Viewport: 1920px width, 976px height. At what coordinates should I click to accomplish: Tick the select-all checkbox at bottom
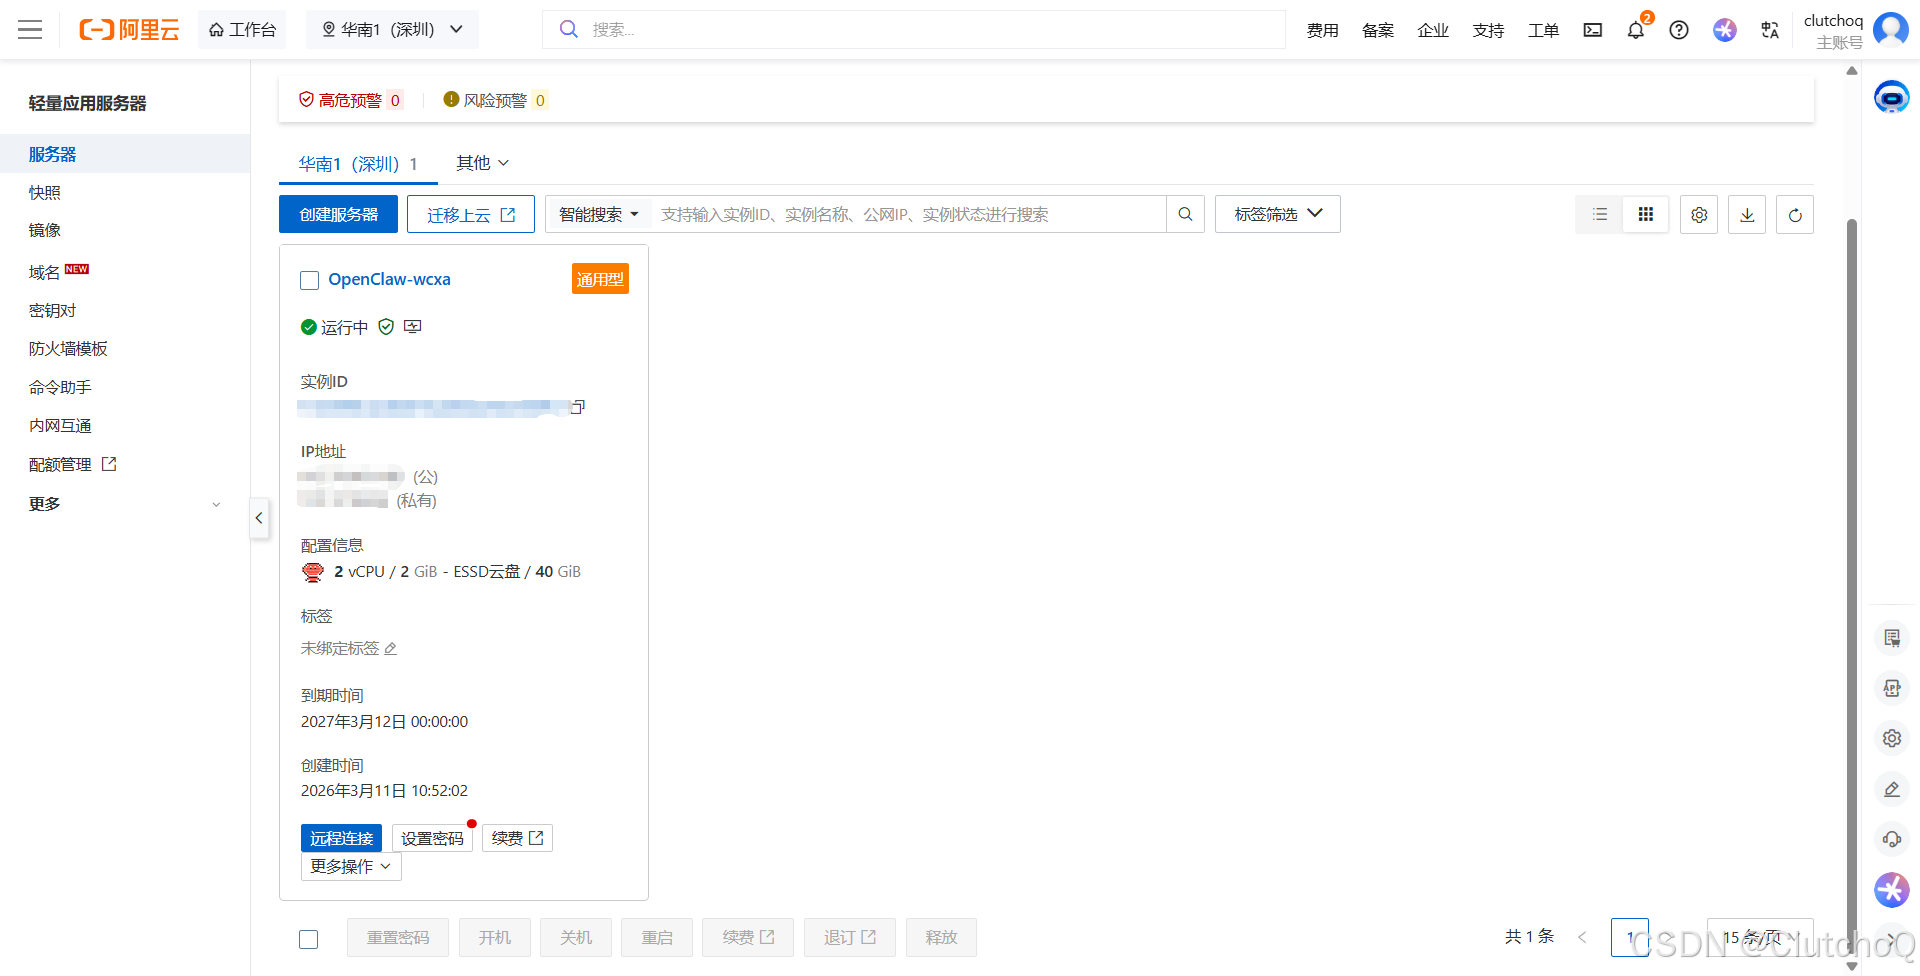pos(309,939)
